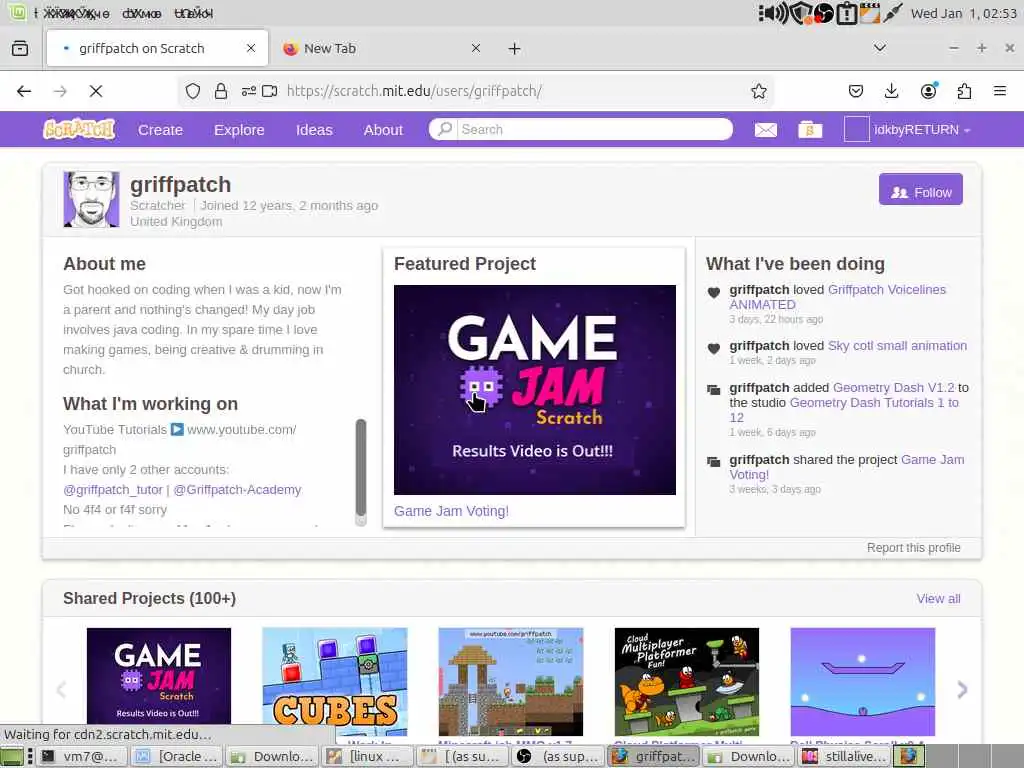Open the Sky cotl small animation link
This screenshot has width=1024, height=768.
pos(897,345)
